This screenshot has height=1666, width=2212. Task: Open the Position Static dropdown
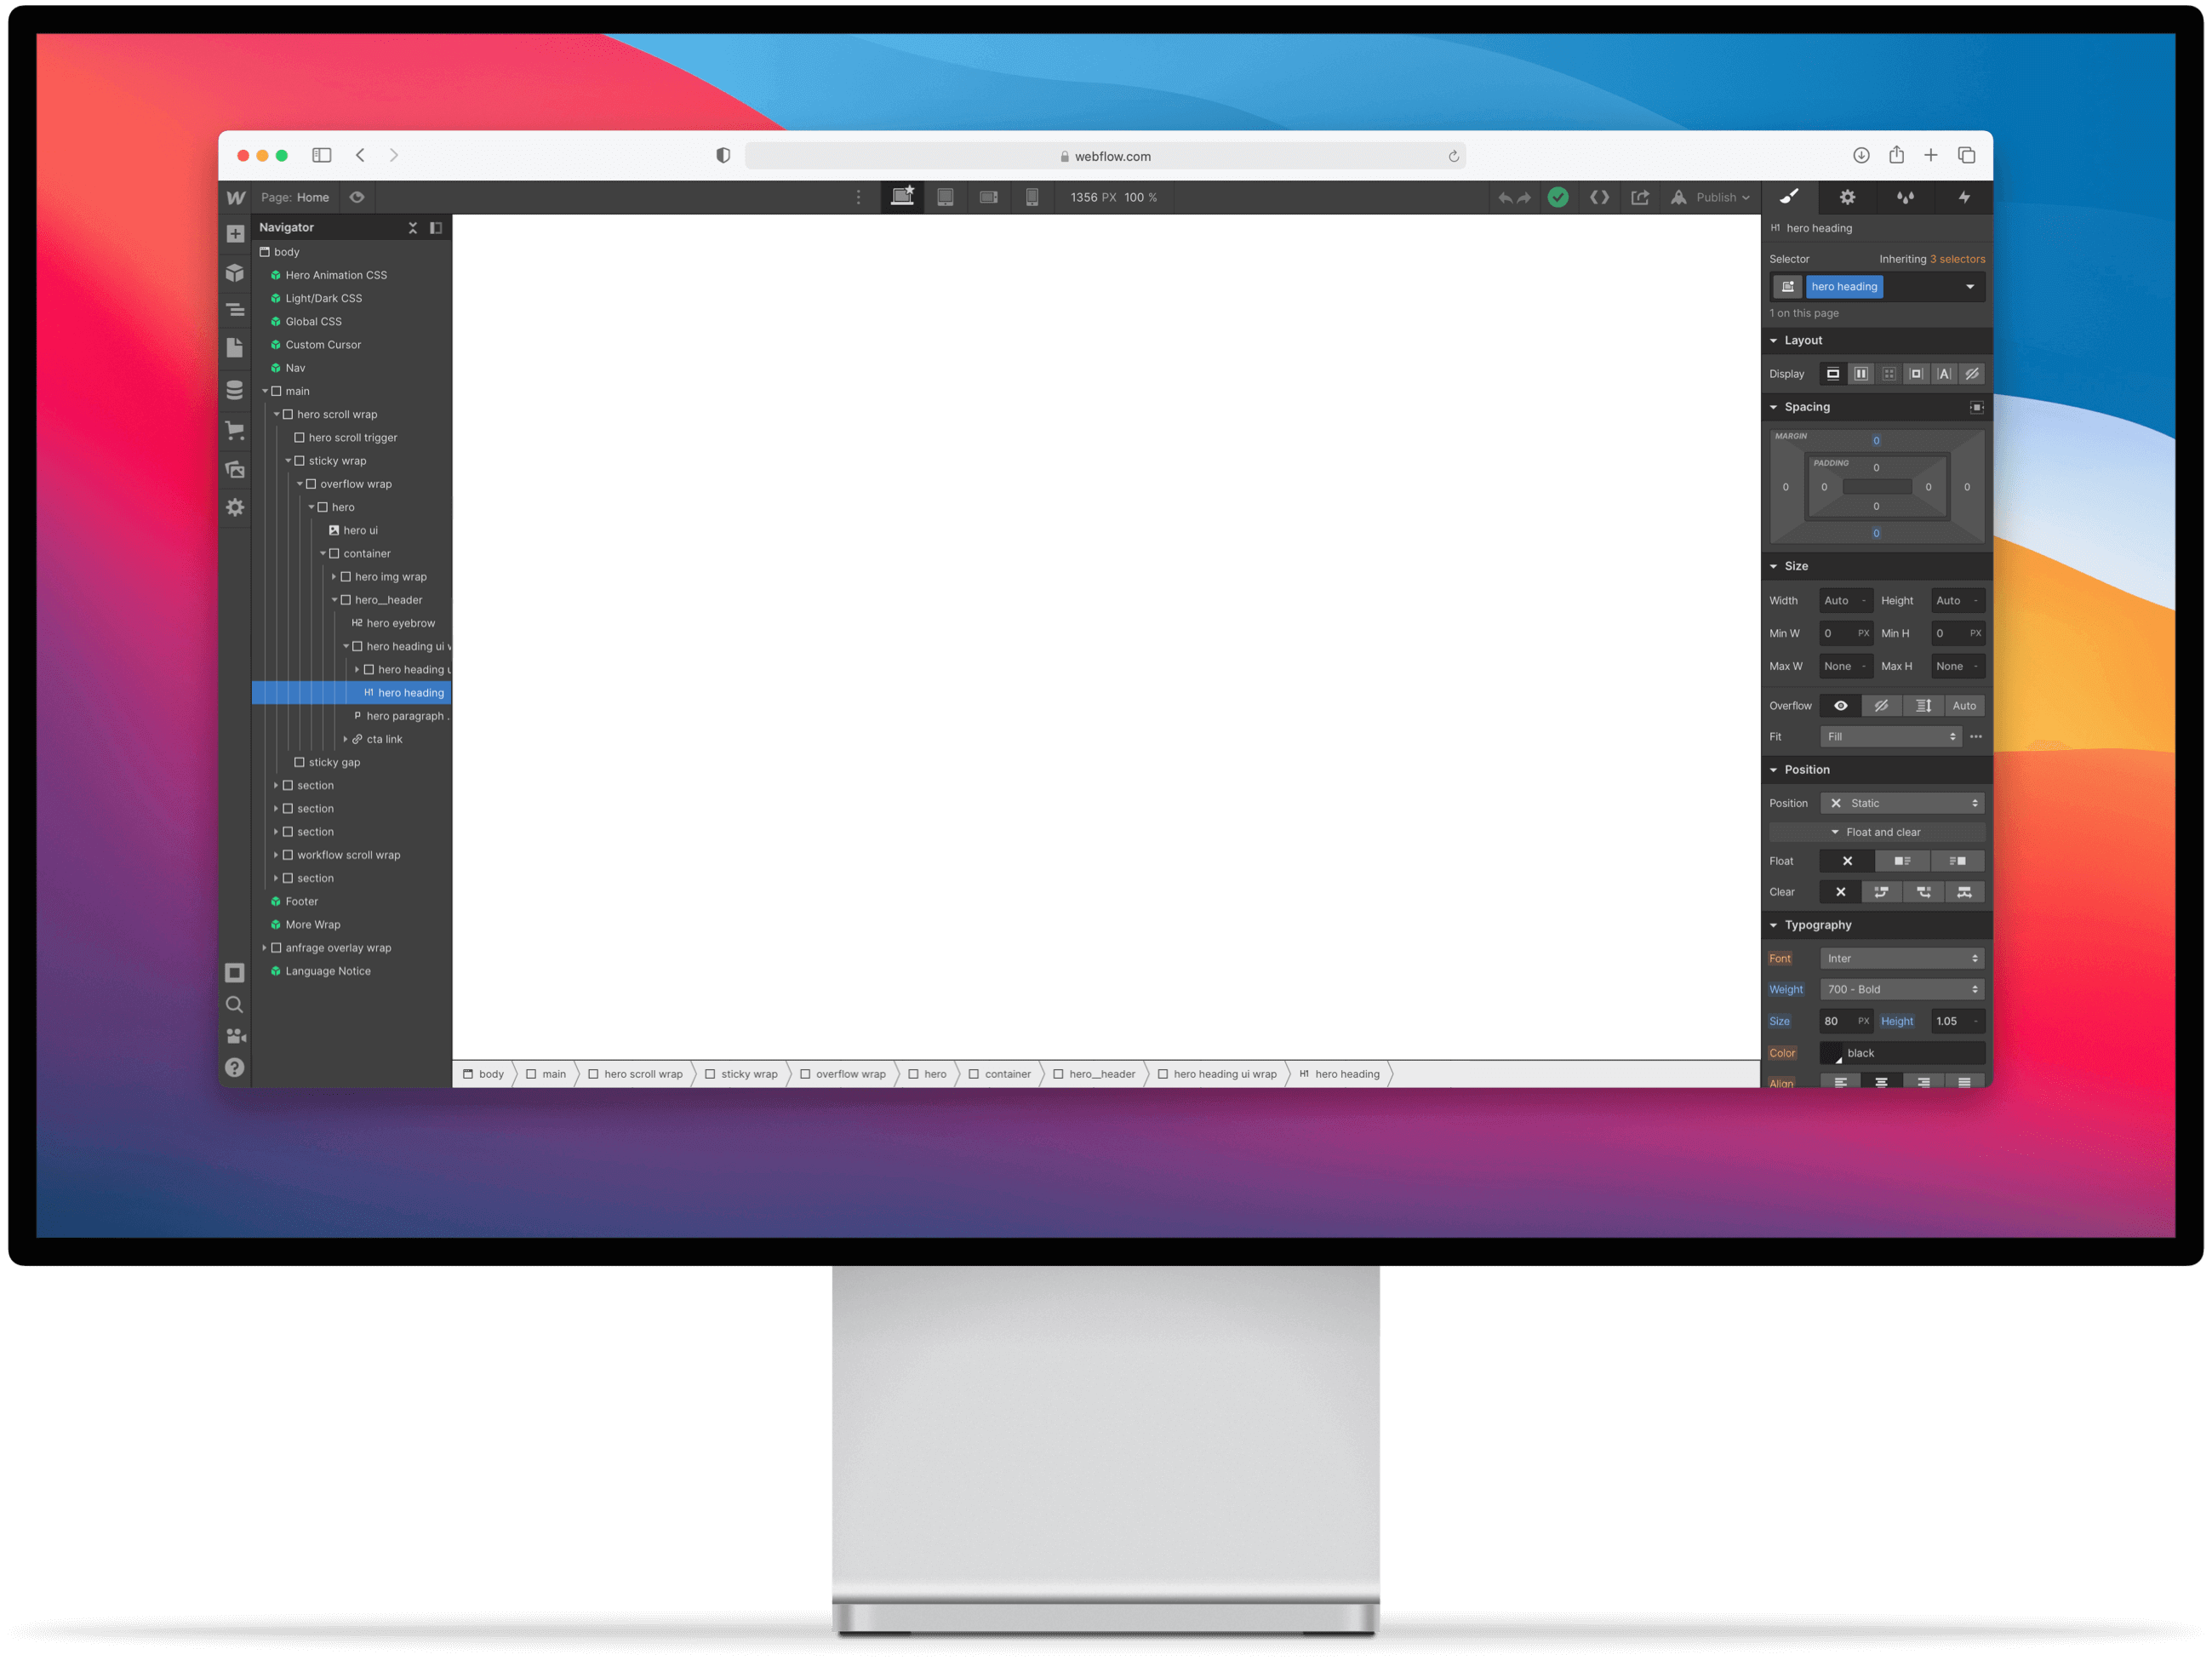(x=1901, y=803)
